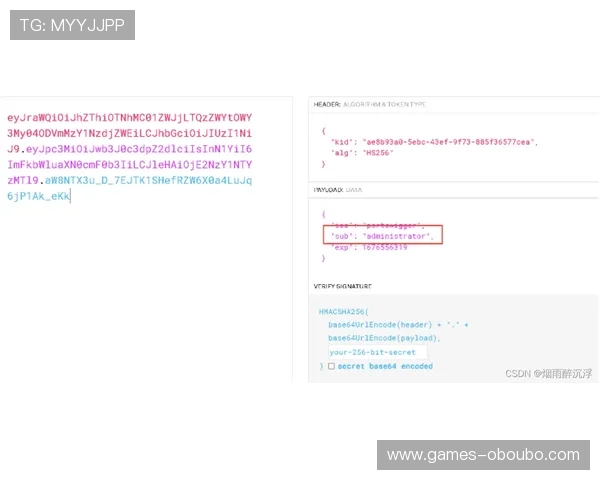Click the "kid" value in header JSON
Screen dimensions: 600x480
449,142
